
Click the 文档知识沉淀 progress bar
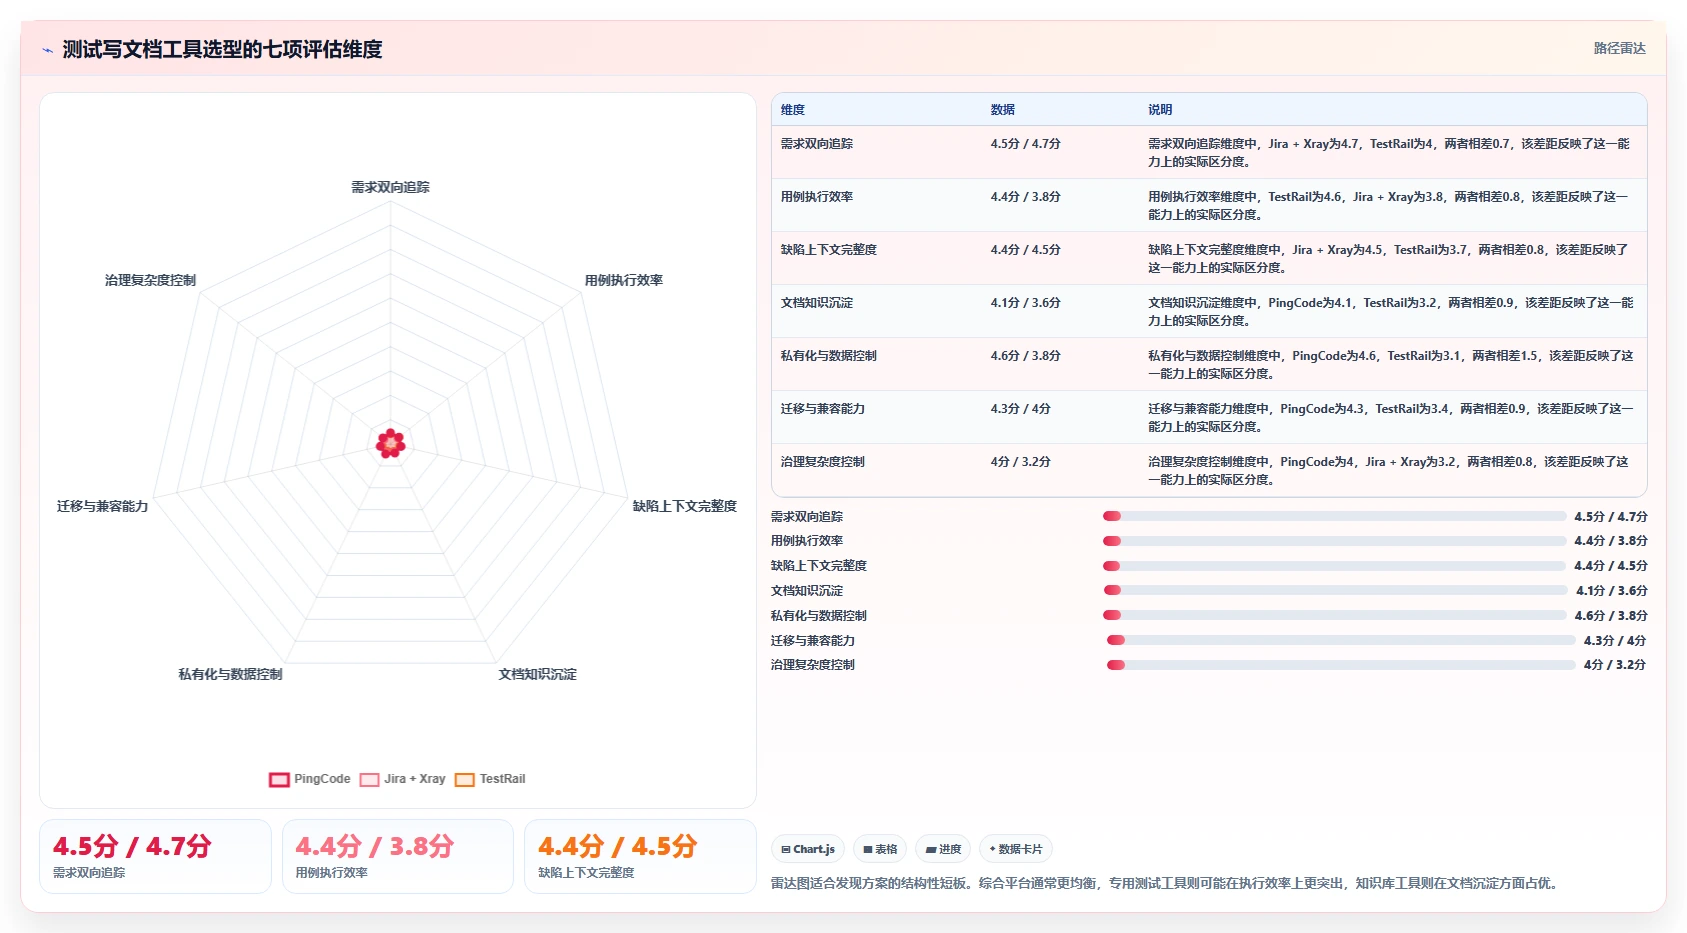coord(1334,590)
